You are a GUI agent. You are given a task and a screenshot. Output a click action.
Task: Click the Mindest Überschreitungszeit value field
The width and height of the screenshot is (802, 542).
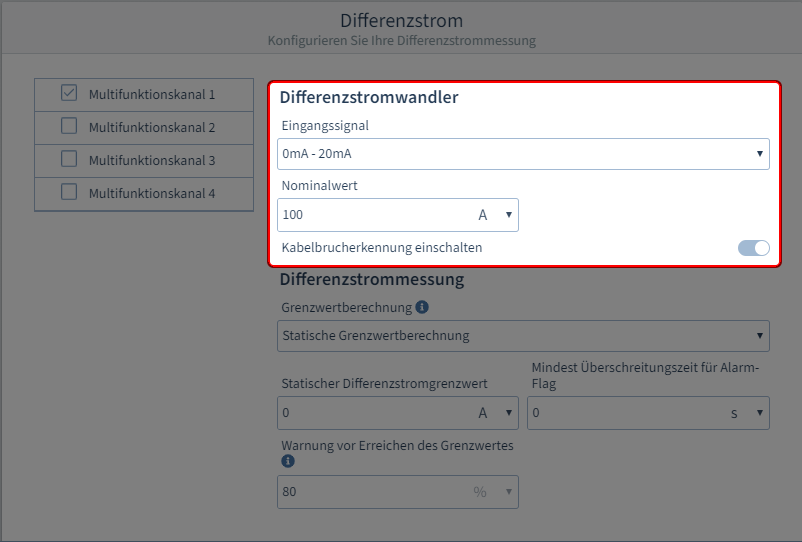[620, 413]
